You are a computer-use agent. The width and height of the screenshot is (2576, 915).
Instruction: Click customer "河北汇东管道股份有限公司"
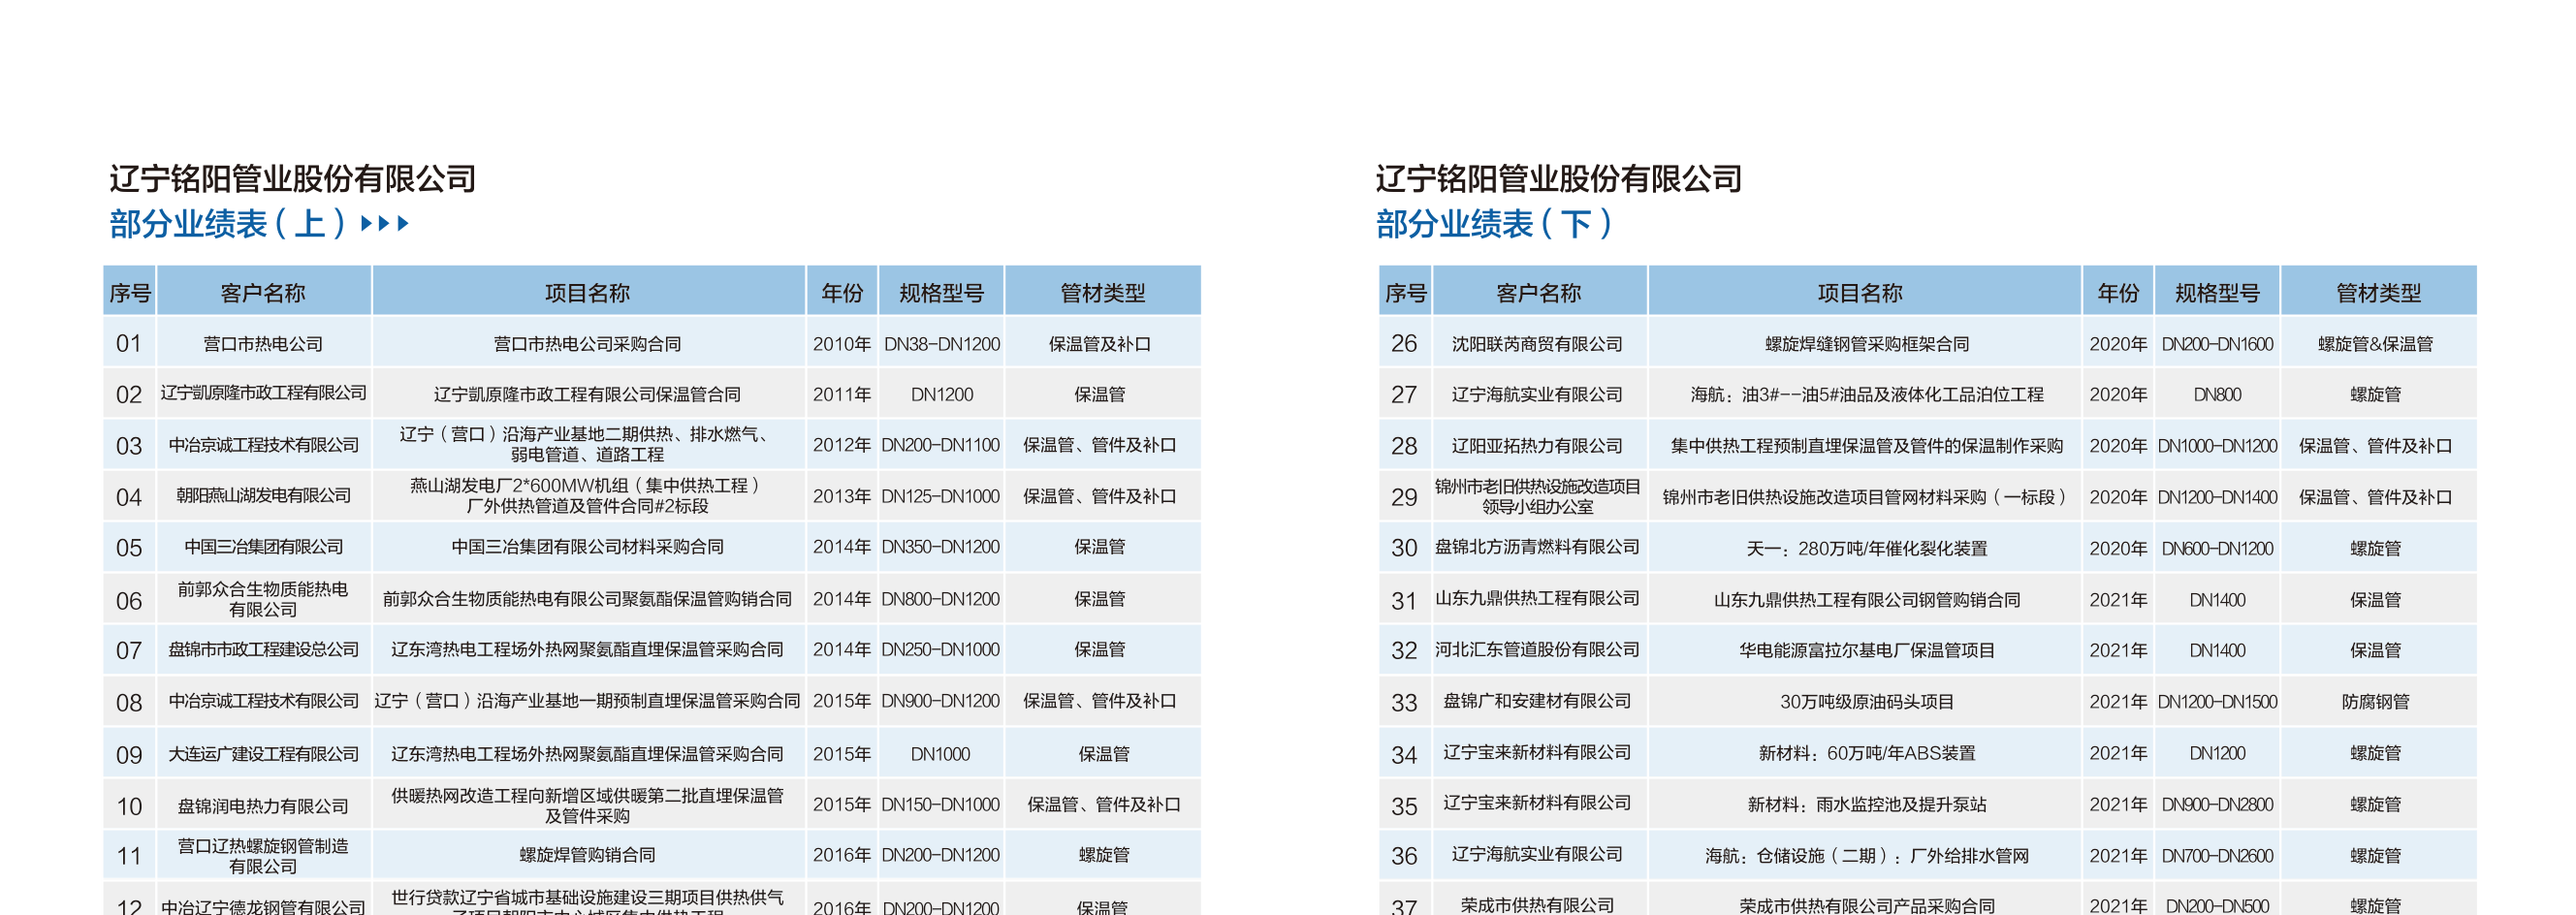point(1537,650)
